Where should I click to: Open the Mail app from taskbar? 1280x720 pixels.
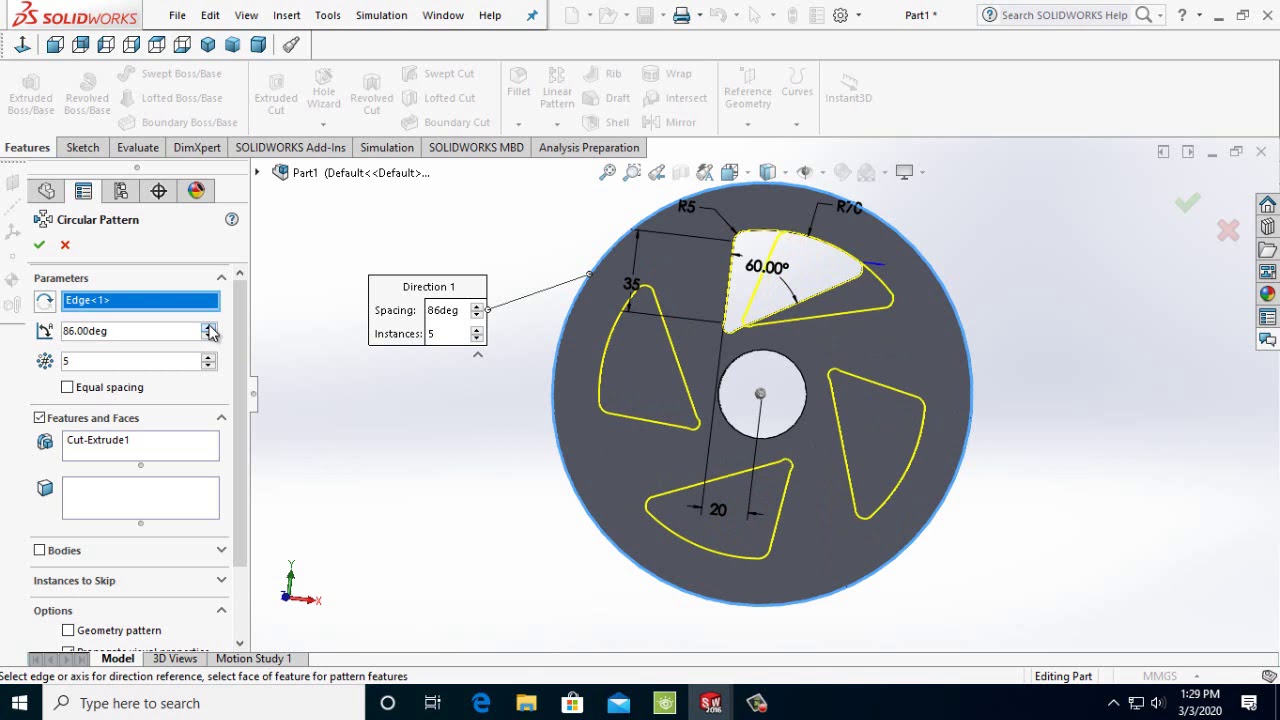[x=619, y=703]
